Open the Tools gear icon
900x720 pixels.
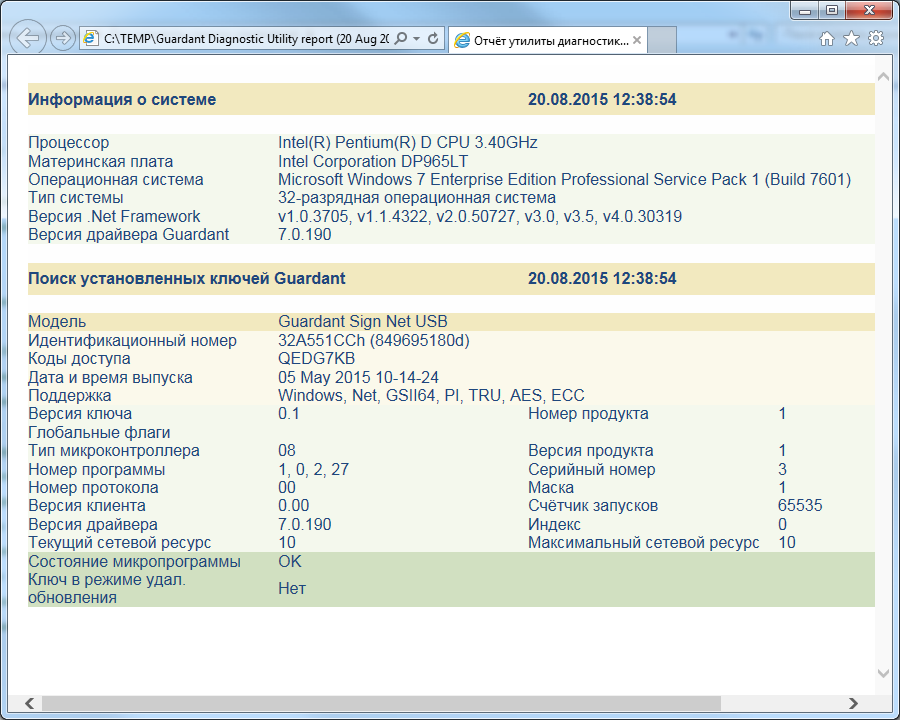tap(875, 39)
